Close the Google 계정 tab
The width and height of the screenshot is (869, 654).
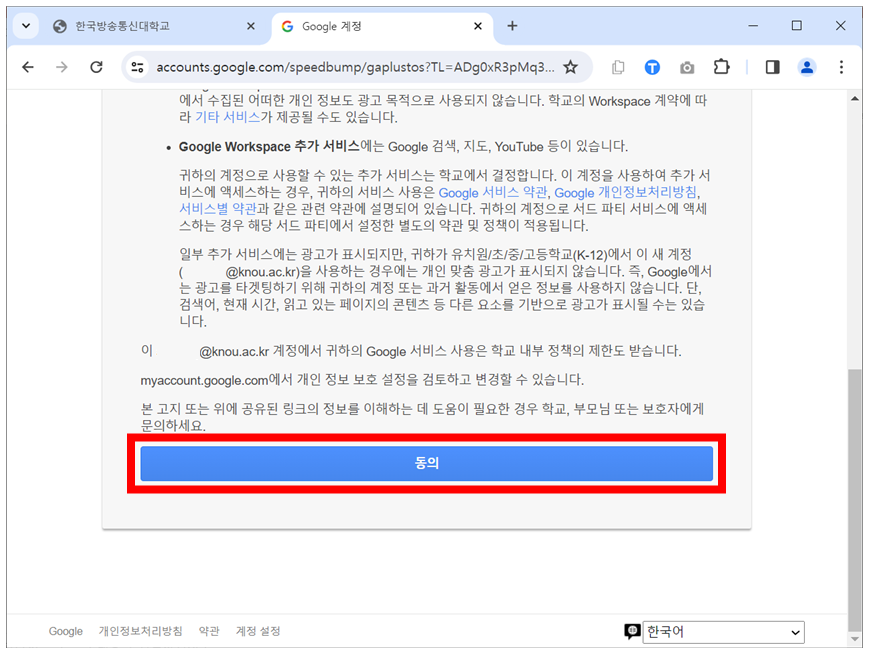click(x=478, y=26)
